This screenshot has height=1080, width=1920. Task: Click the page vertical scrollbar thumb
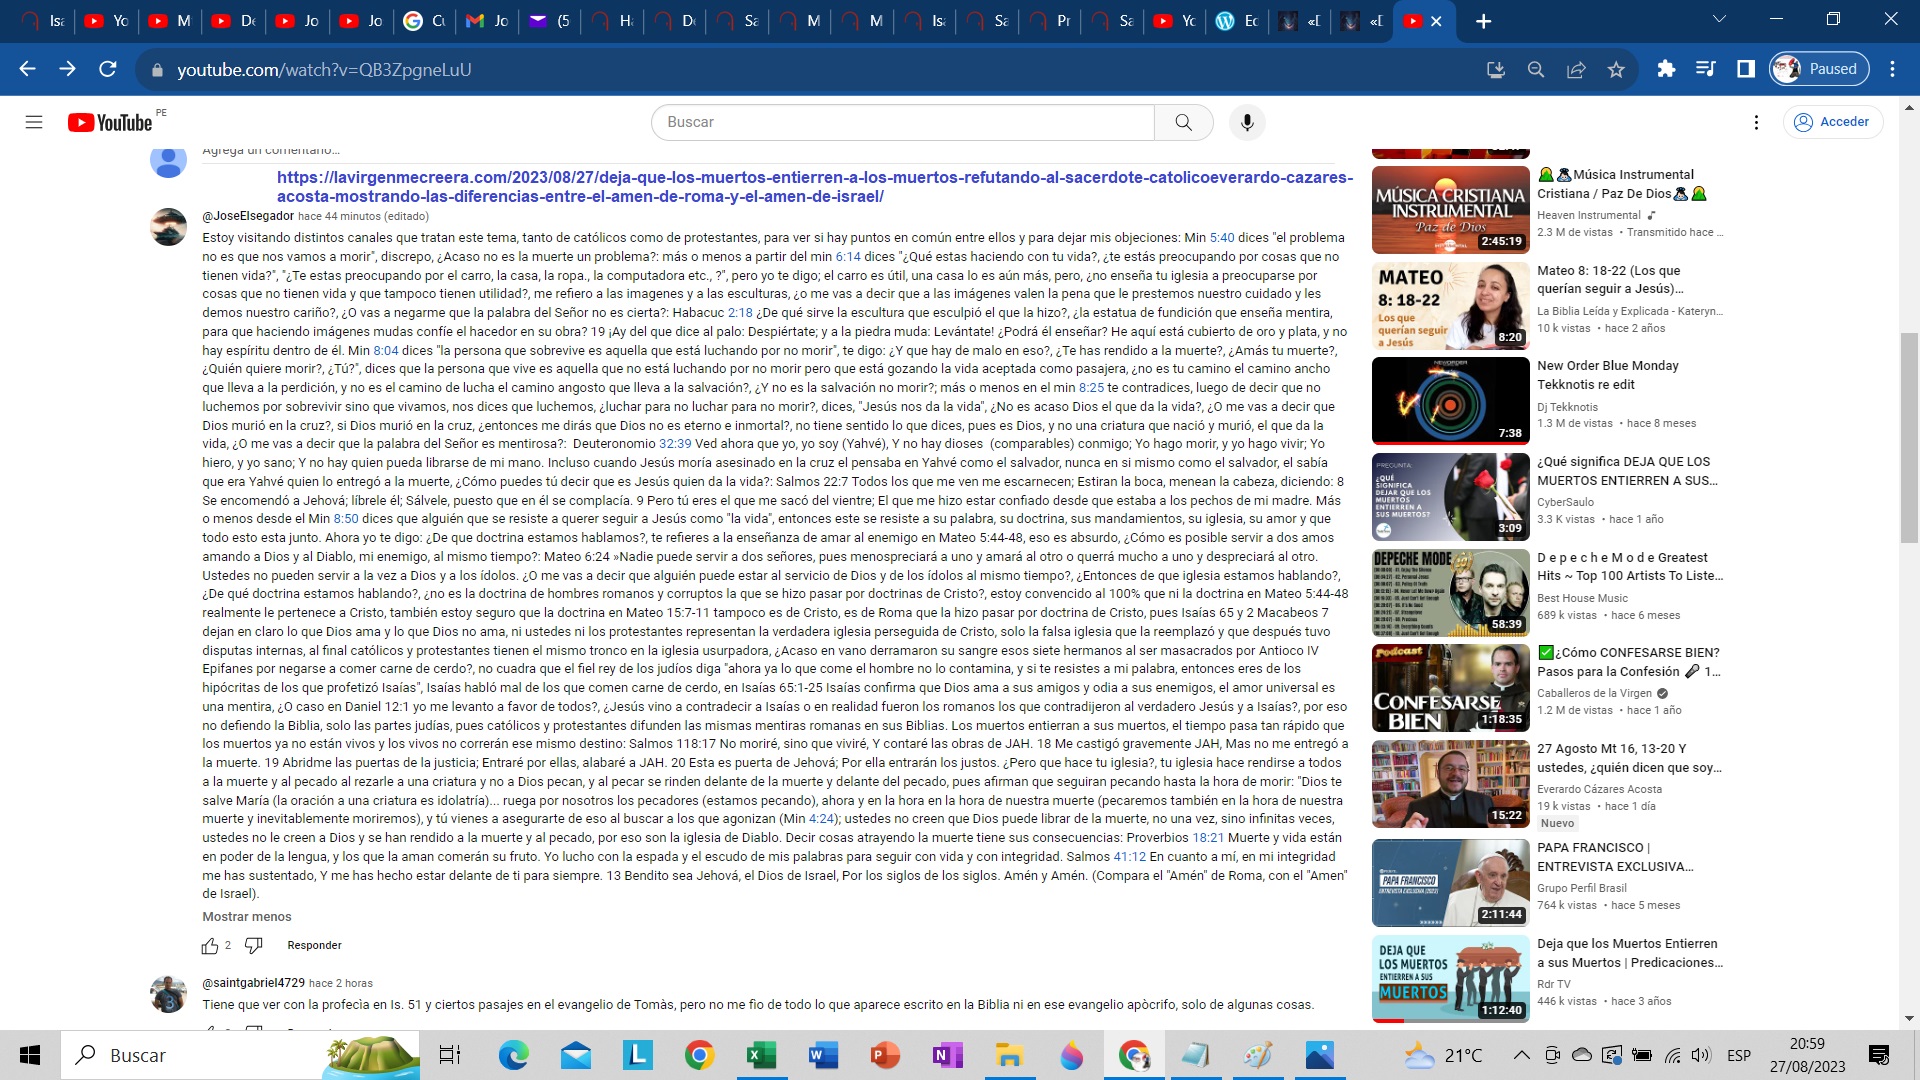tap(1909, 440)
